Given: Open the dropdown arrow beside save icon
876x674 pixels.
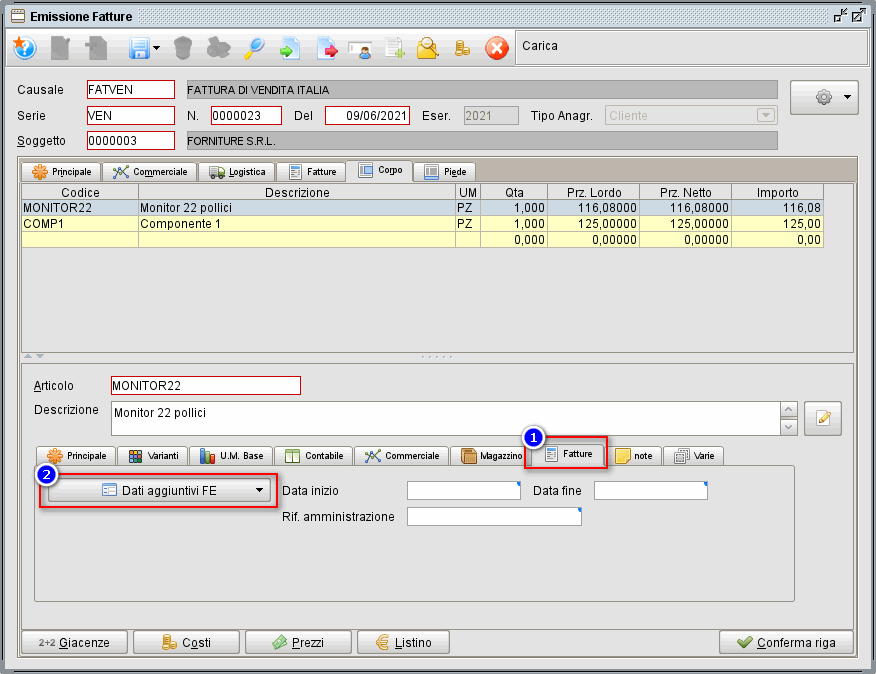Looking at the screenshot, I should click(157, 48).
